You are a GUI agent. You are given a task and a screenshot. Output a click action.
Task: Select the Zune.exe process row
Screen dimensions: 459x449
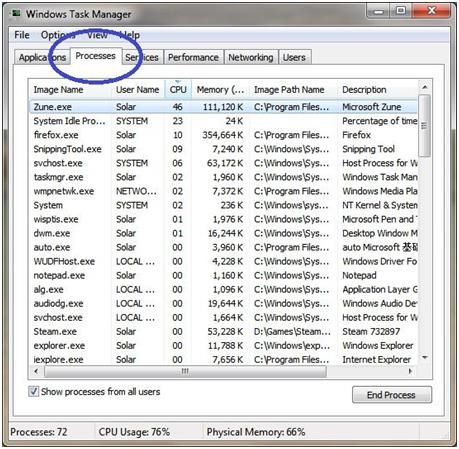click(x=223, y=107)
